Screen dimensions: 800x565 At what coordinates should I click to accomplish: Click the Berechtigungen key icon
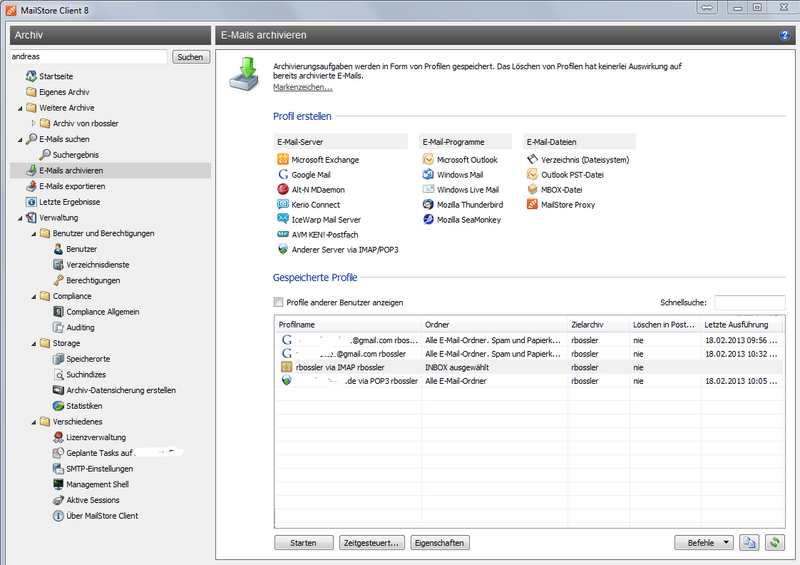point(58,280)
